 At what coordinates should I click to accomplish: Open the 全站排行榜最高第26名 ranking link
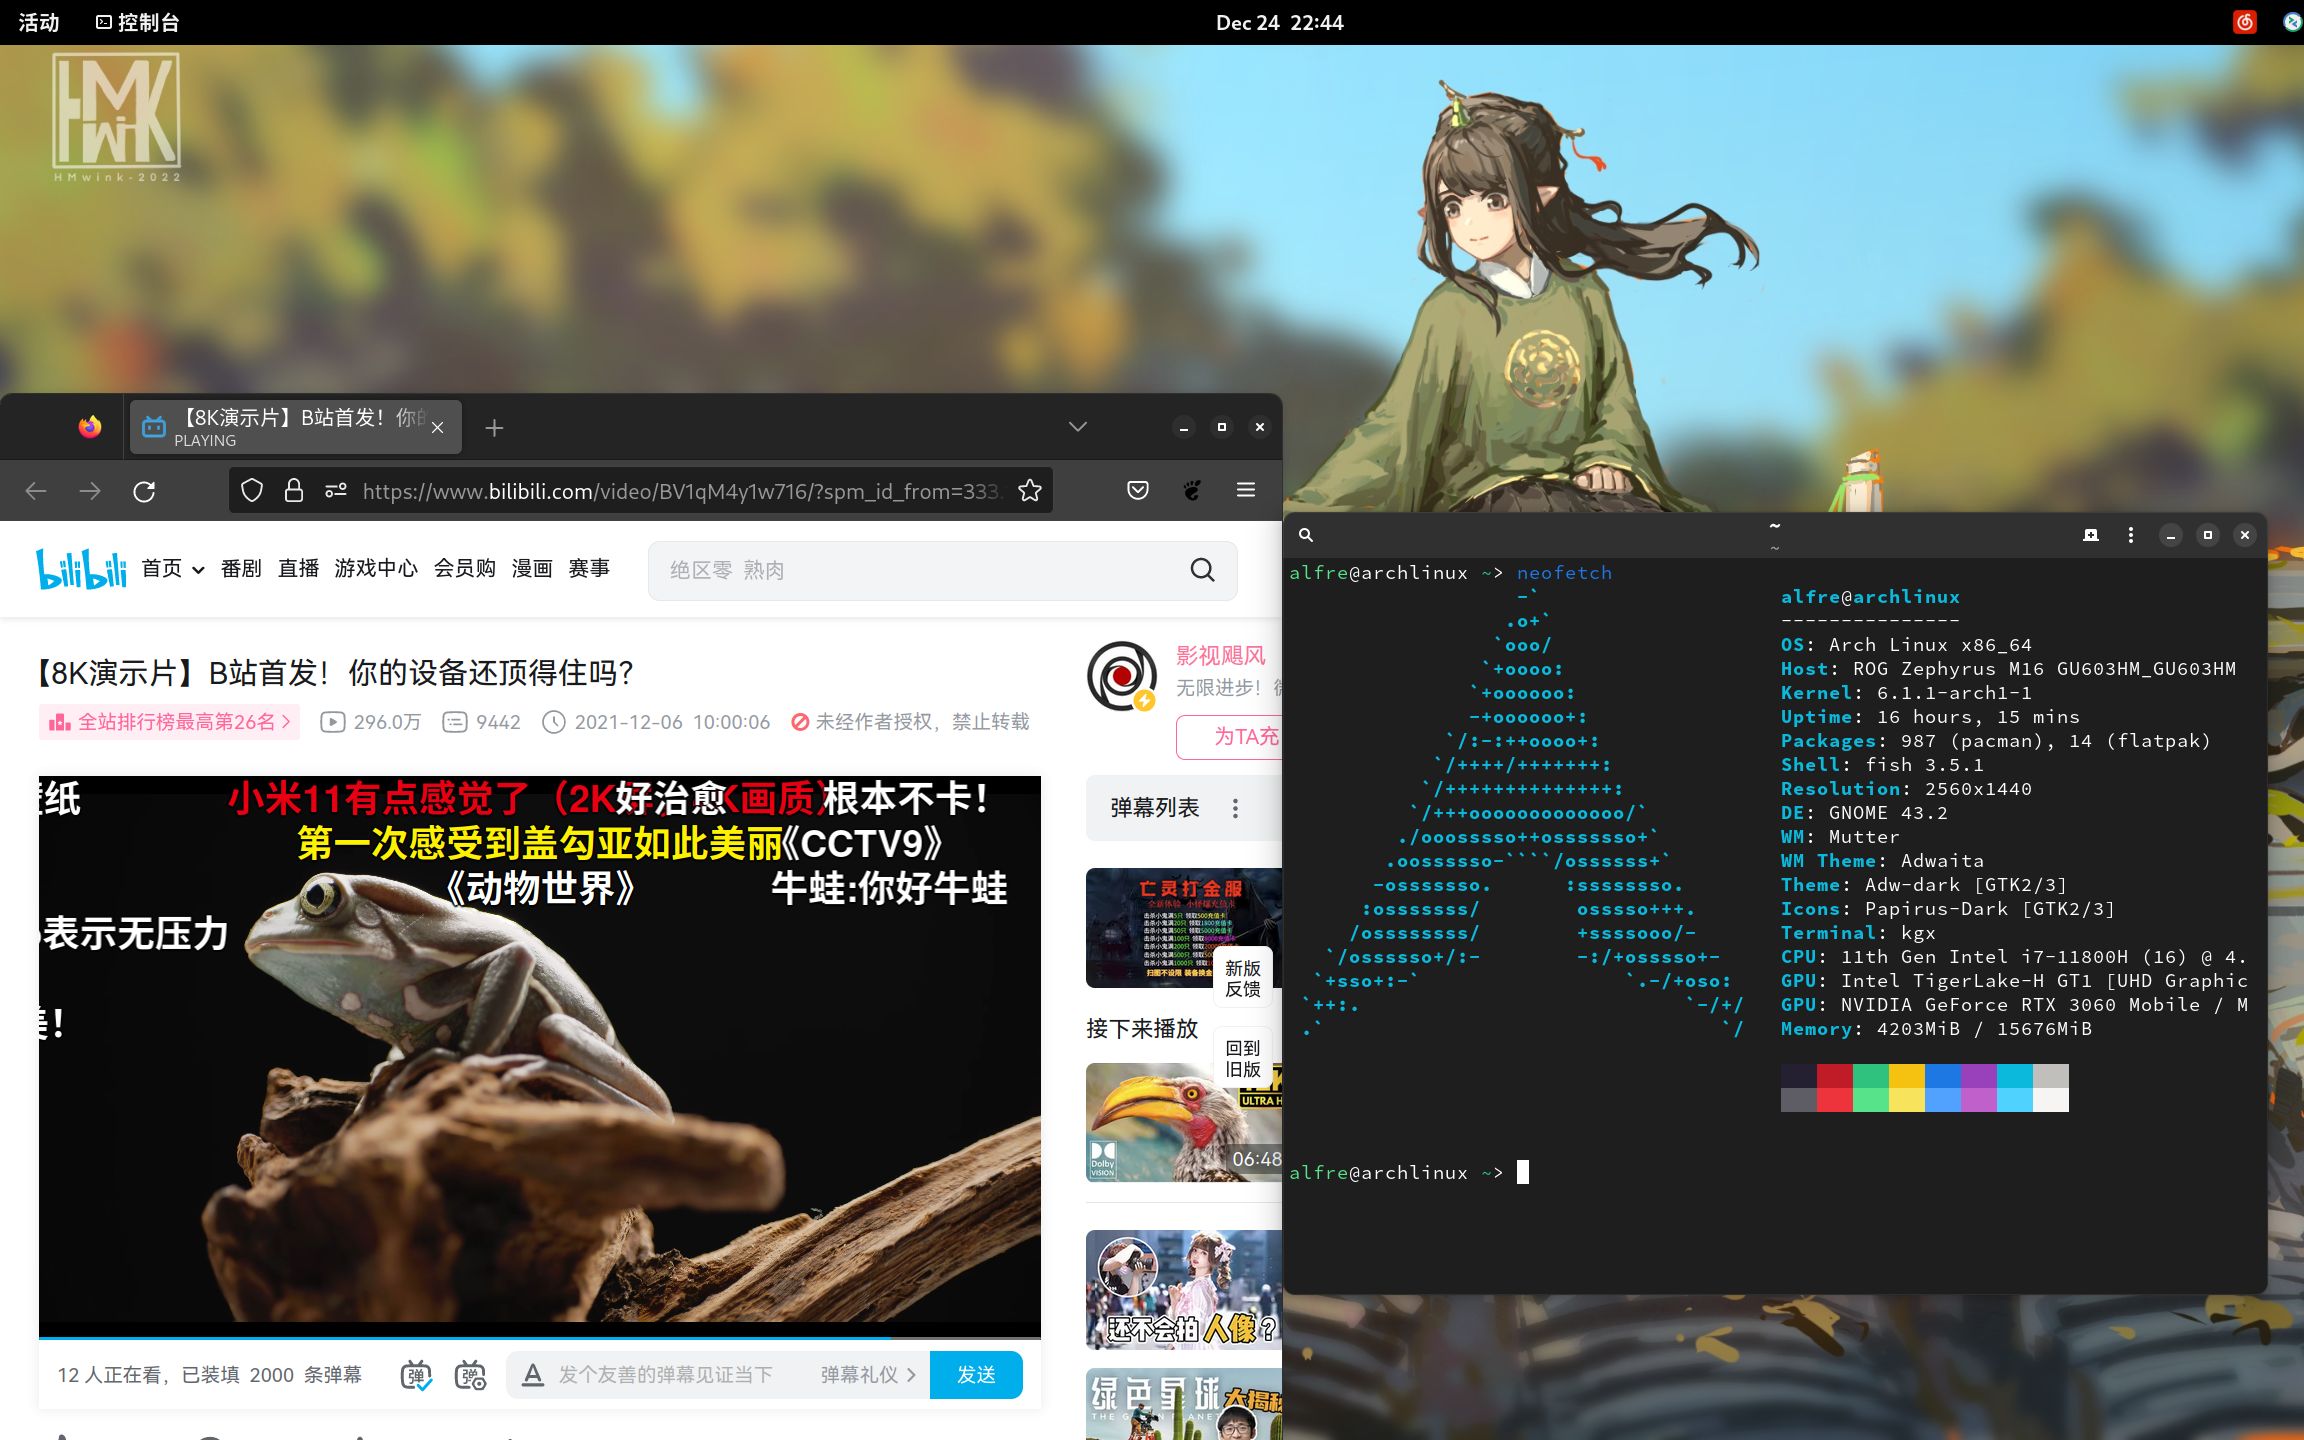169,722
